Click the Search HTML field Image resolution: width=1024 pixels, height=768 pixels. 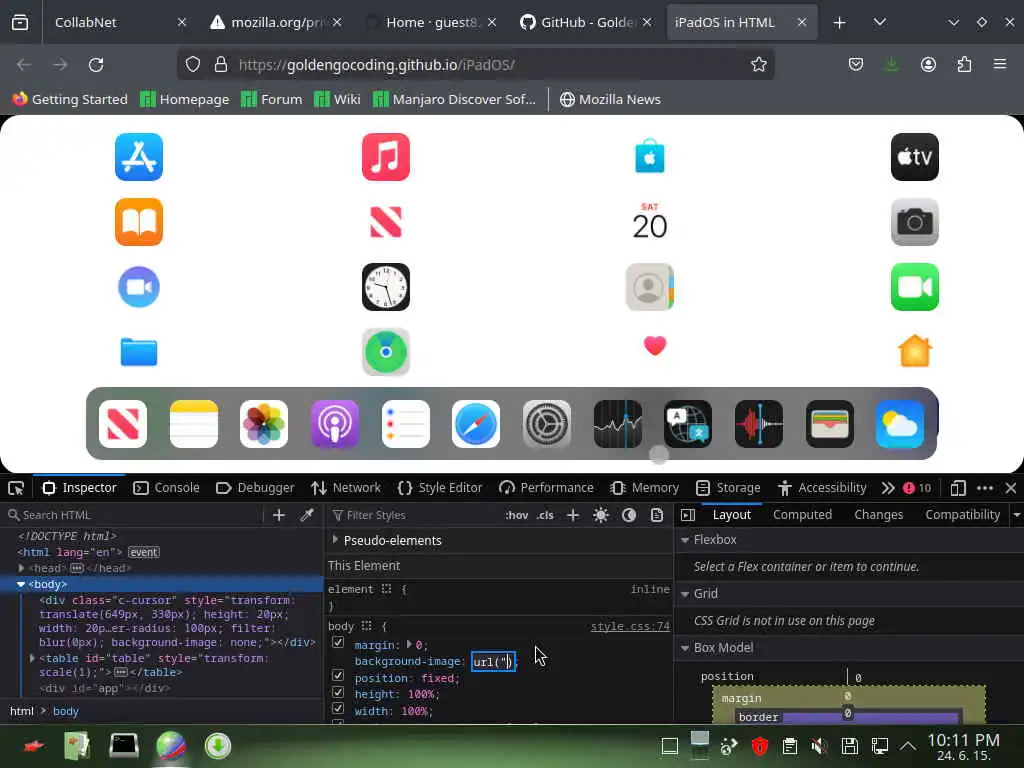(x=134, y=515)
